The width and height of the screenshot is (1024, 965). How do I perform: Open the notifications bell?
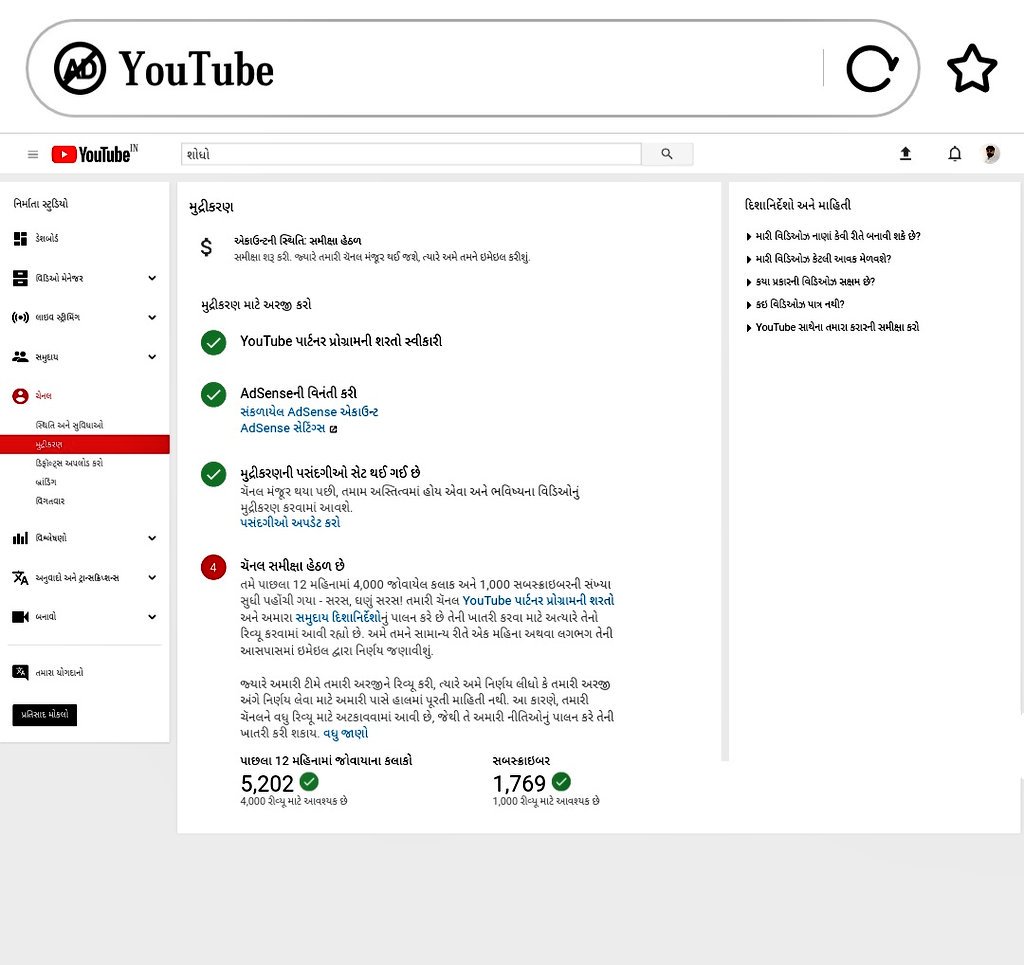(x=954, y=153)
